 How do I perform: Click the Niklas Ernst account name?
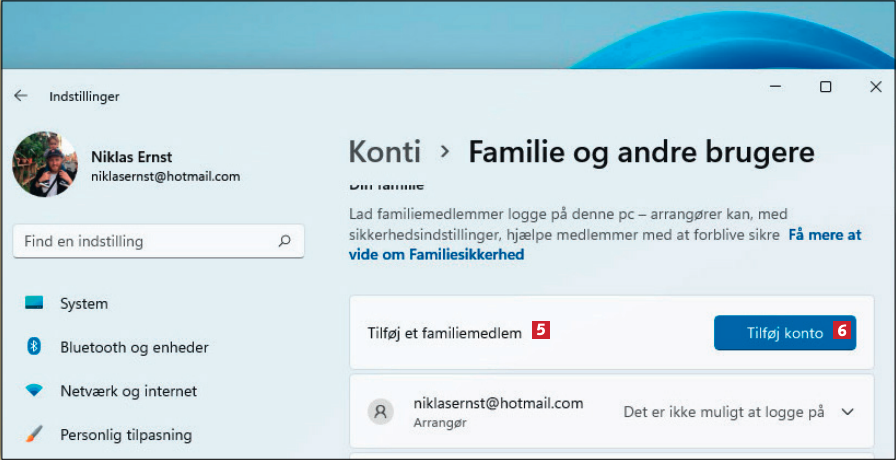coord(131,157)
